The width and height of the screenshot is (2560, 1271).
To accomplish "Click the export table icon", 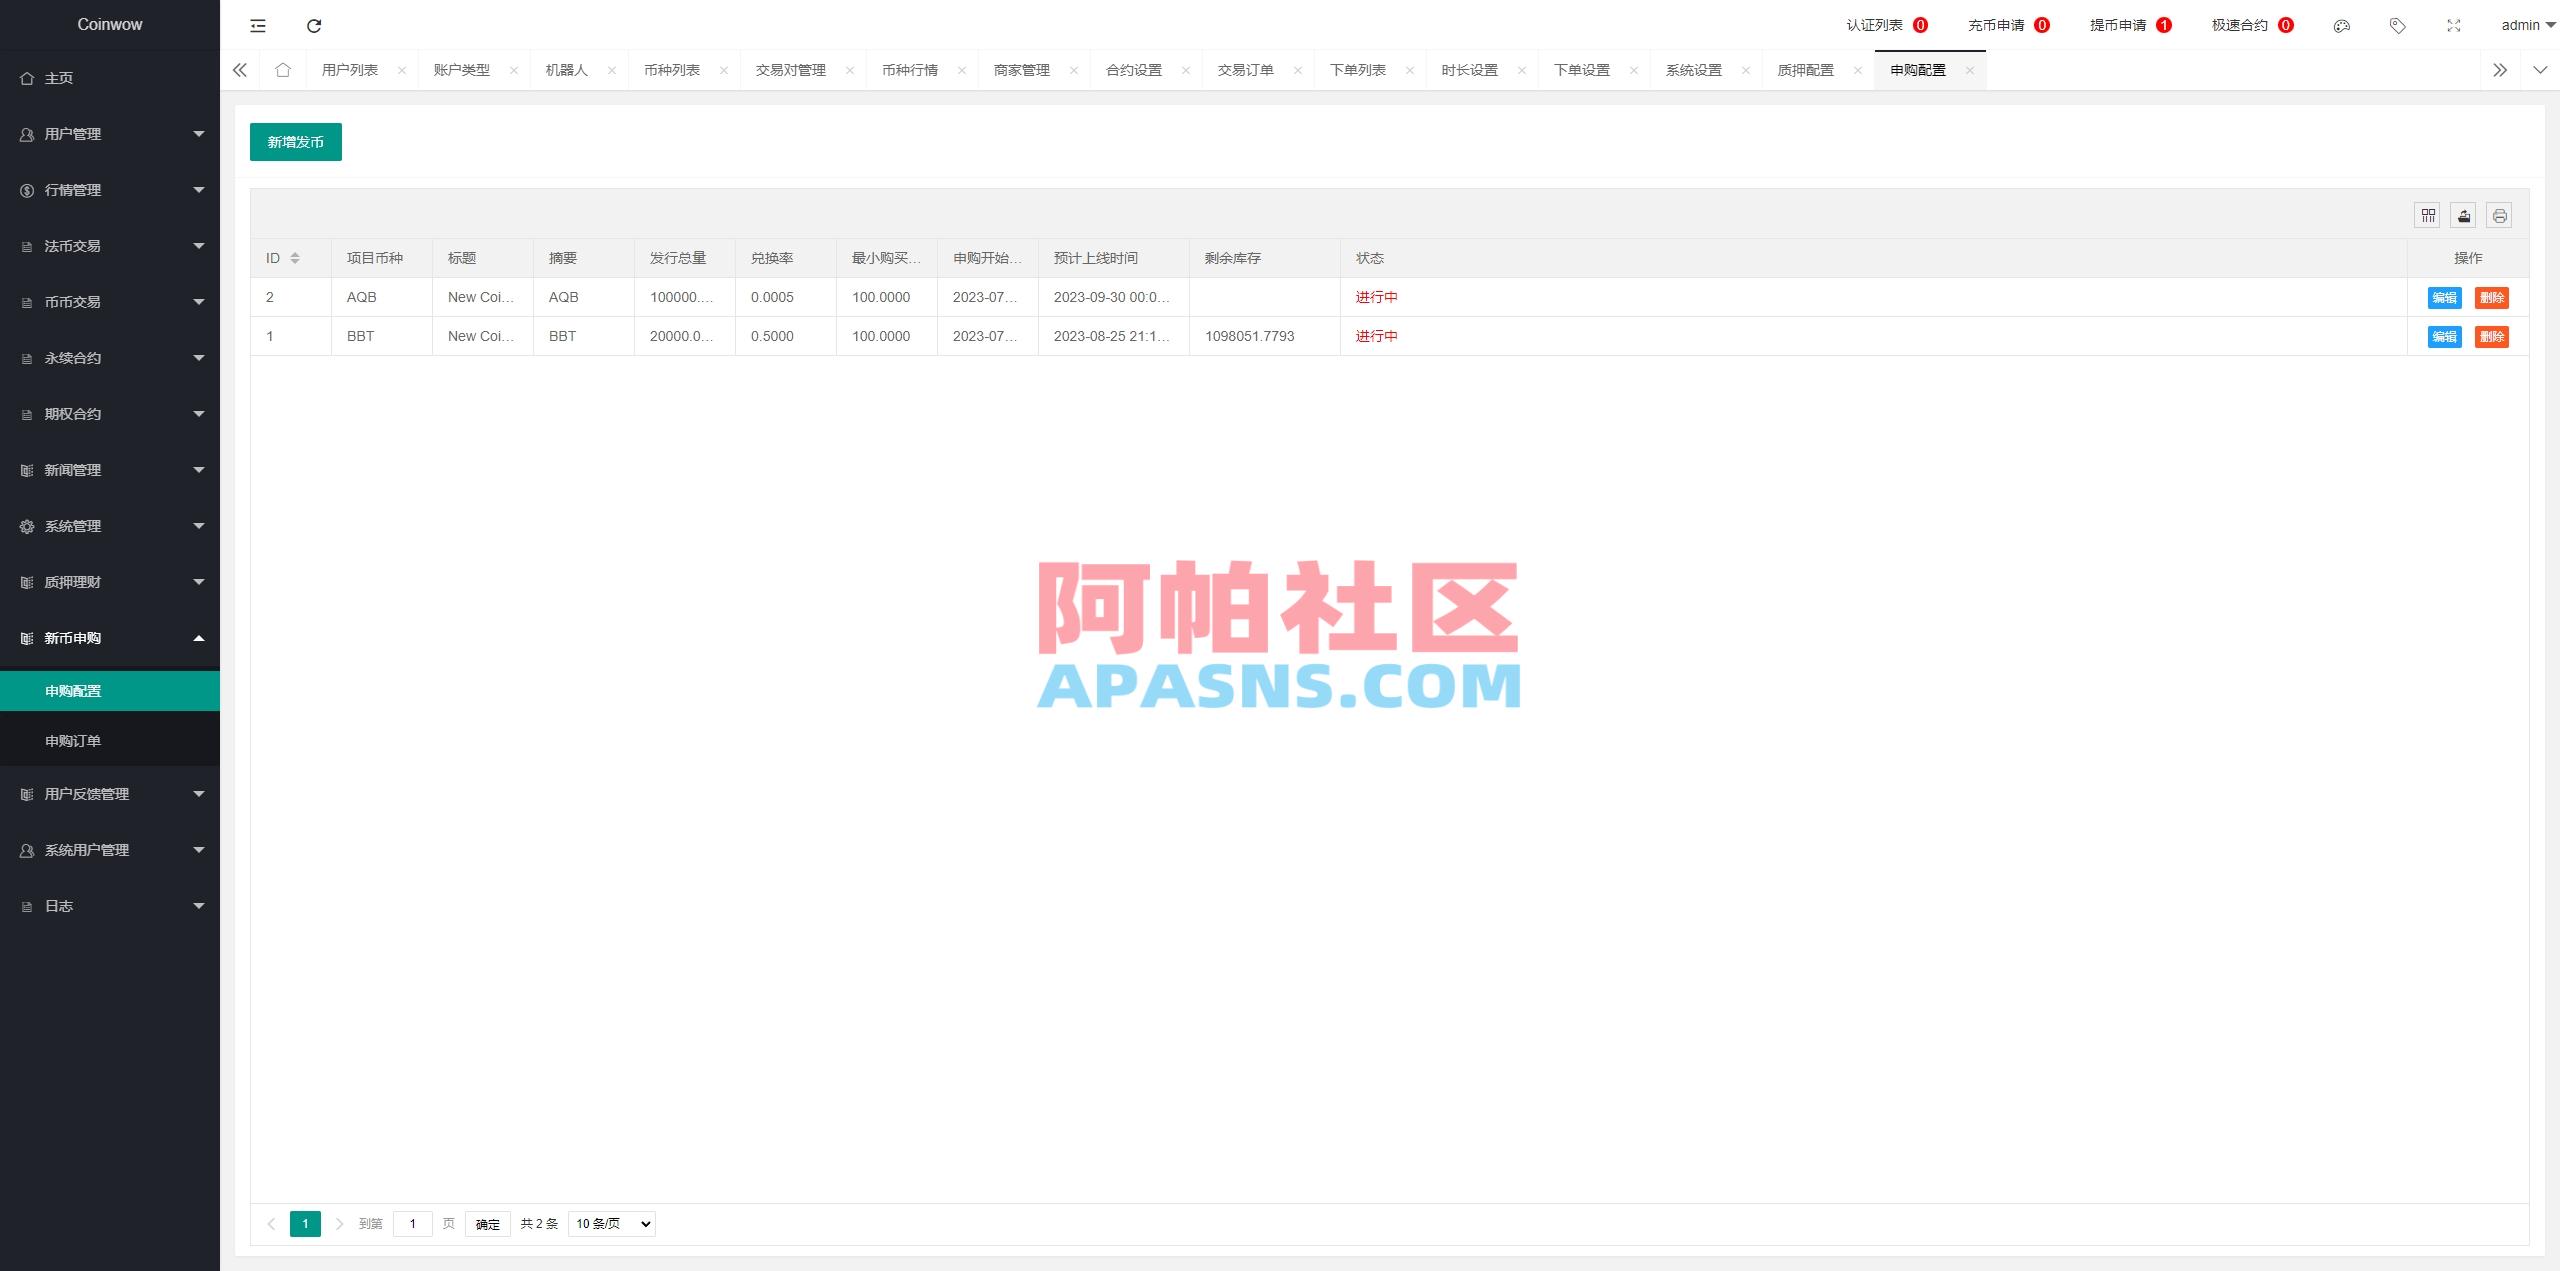I will [x=2464, y=216].
